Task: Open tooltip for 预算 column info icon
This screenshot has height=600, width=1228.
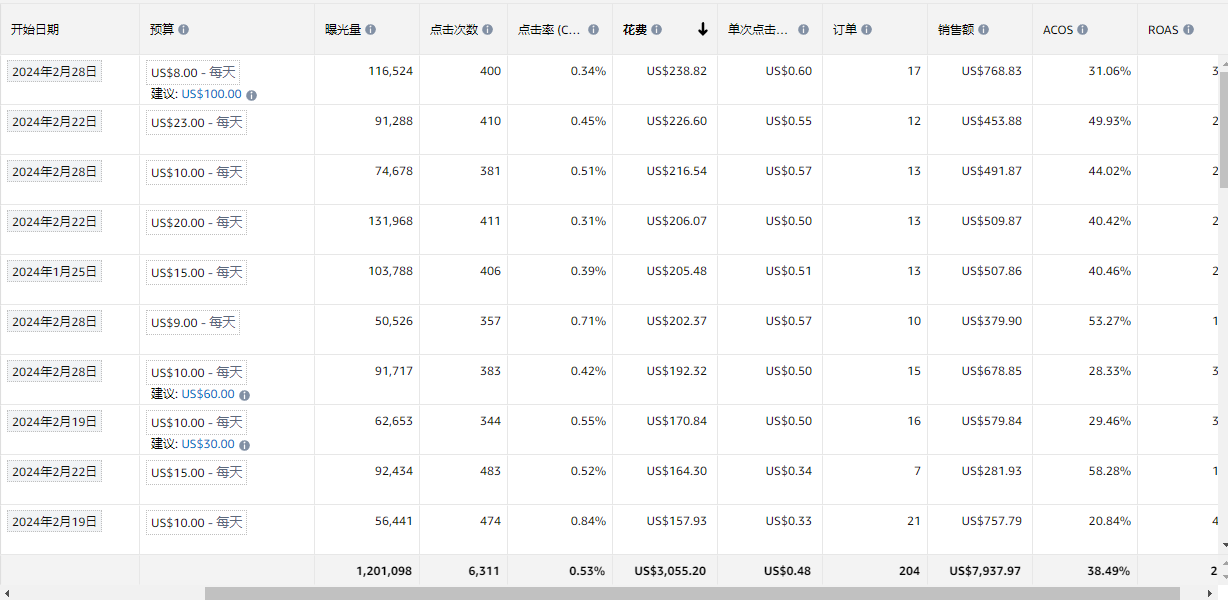Action: (185, 30)
